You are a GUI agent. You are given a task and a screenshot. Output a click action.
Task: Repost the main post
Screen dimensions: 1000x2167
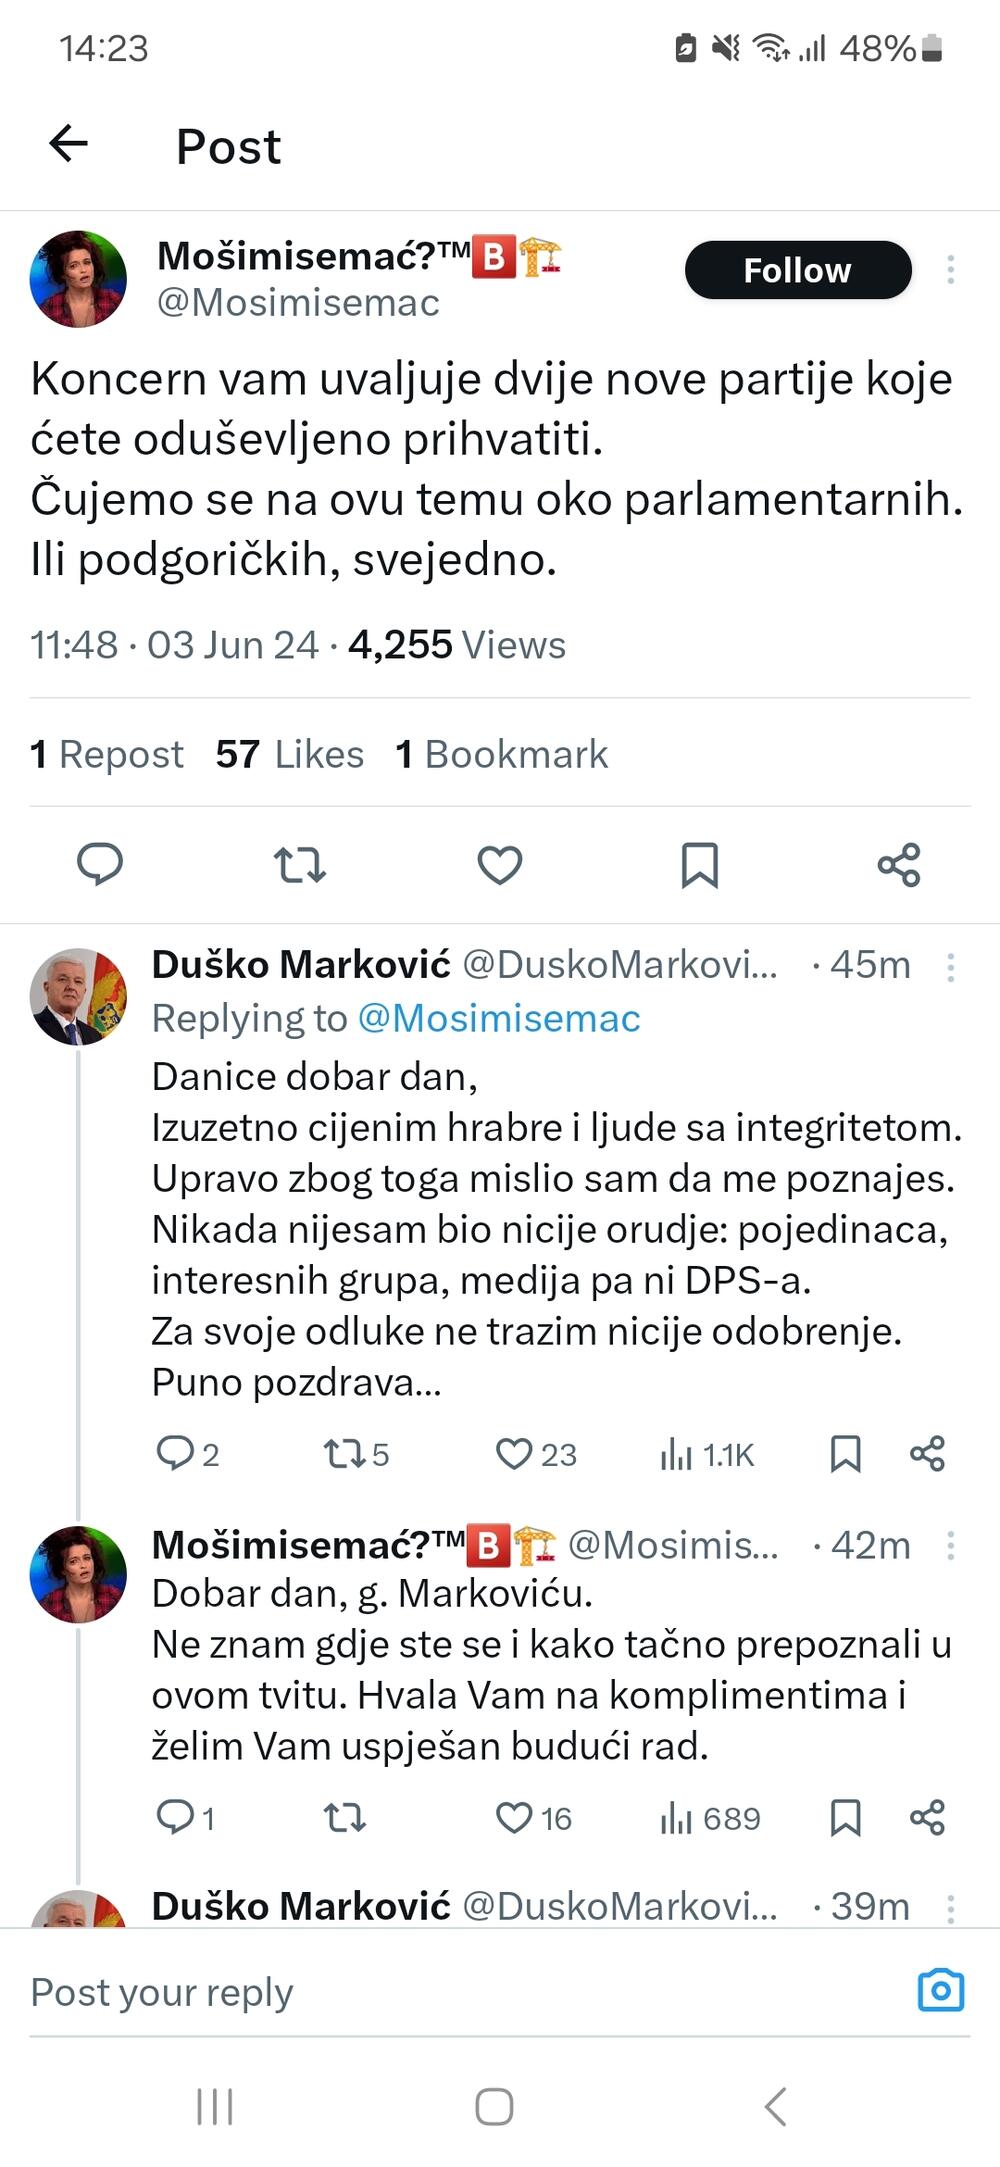pos(300,864)
